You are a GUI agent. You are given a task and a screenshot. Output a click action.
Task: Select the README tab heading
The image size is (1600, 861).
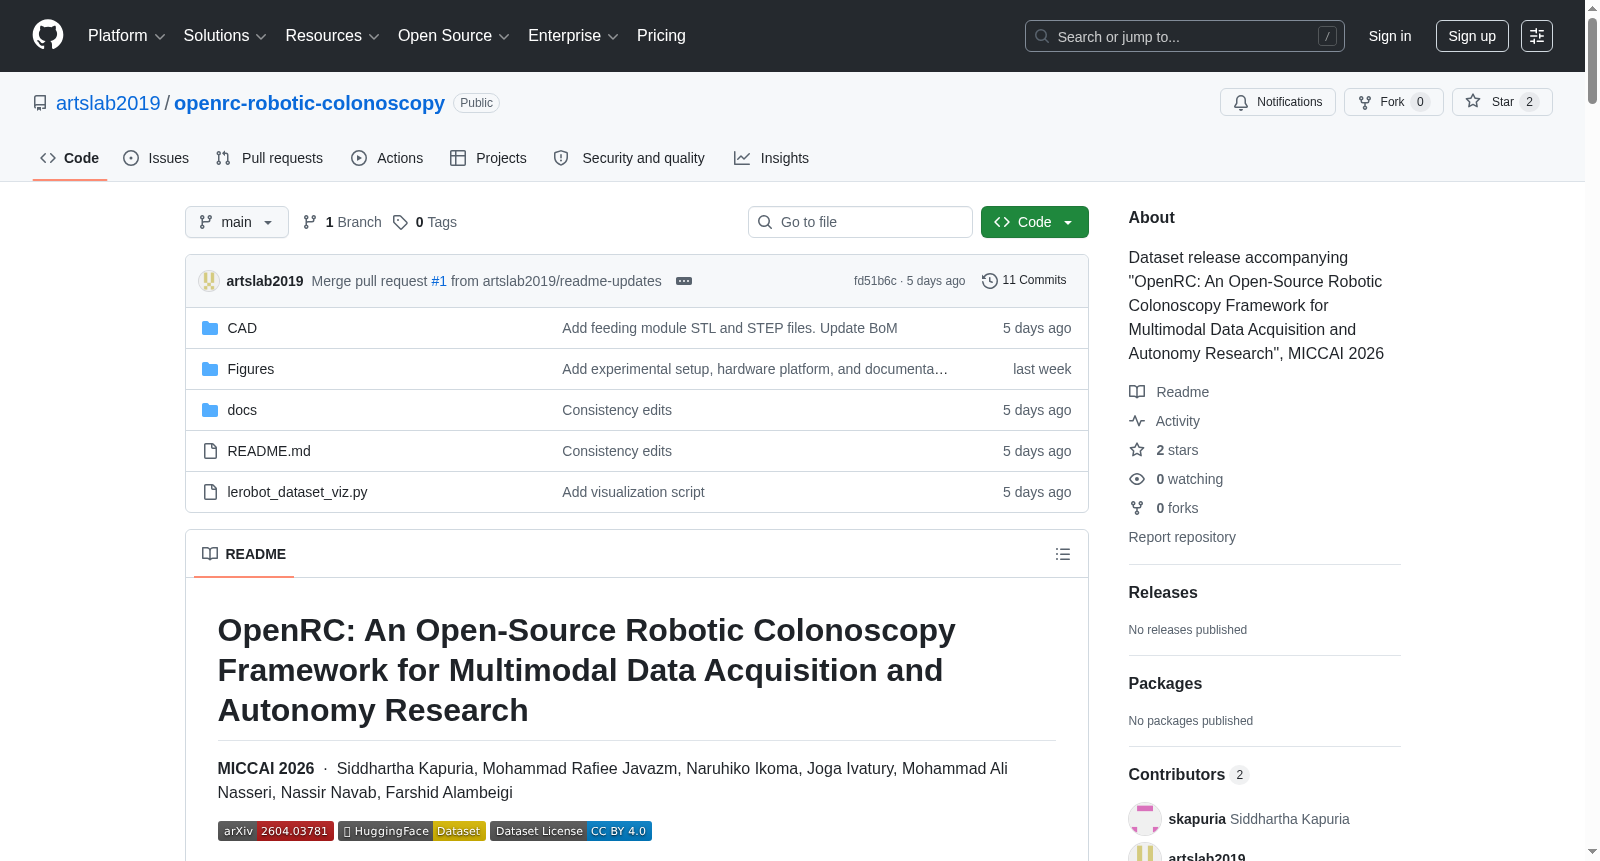(x=244, y=554)
